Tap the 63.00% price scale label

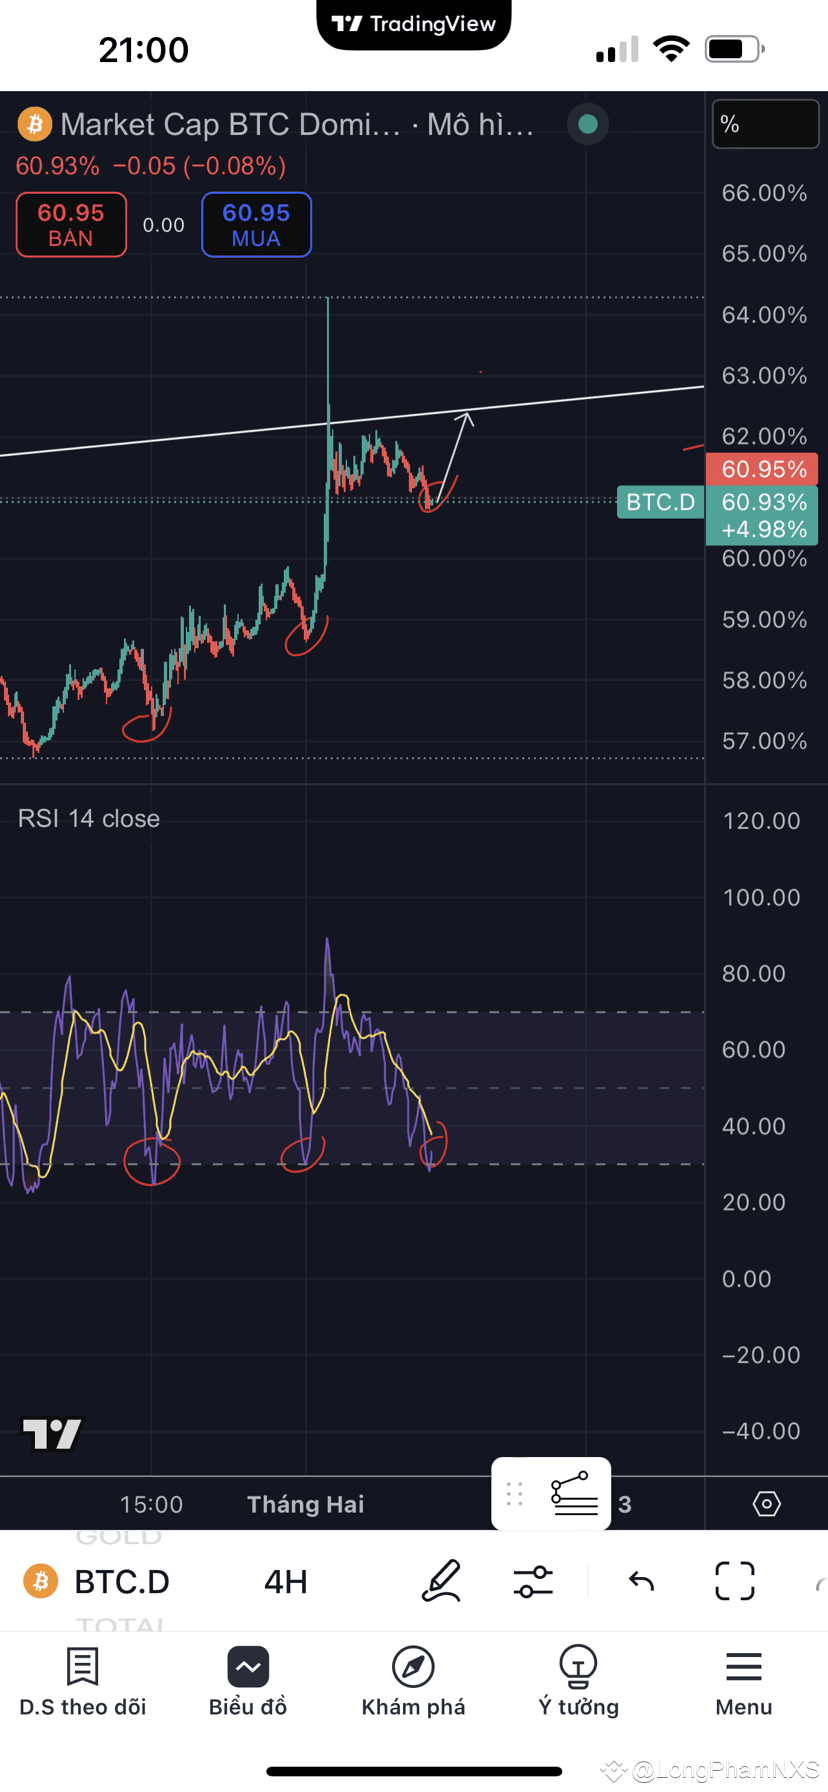click(x=764, y=375)
